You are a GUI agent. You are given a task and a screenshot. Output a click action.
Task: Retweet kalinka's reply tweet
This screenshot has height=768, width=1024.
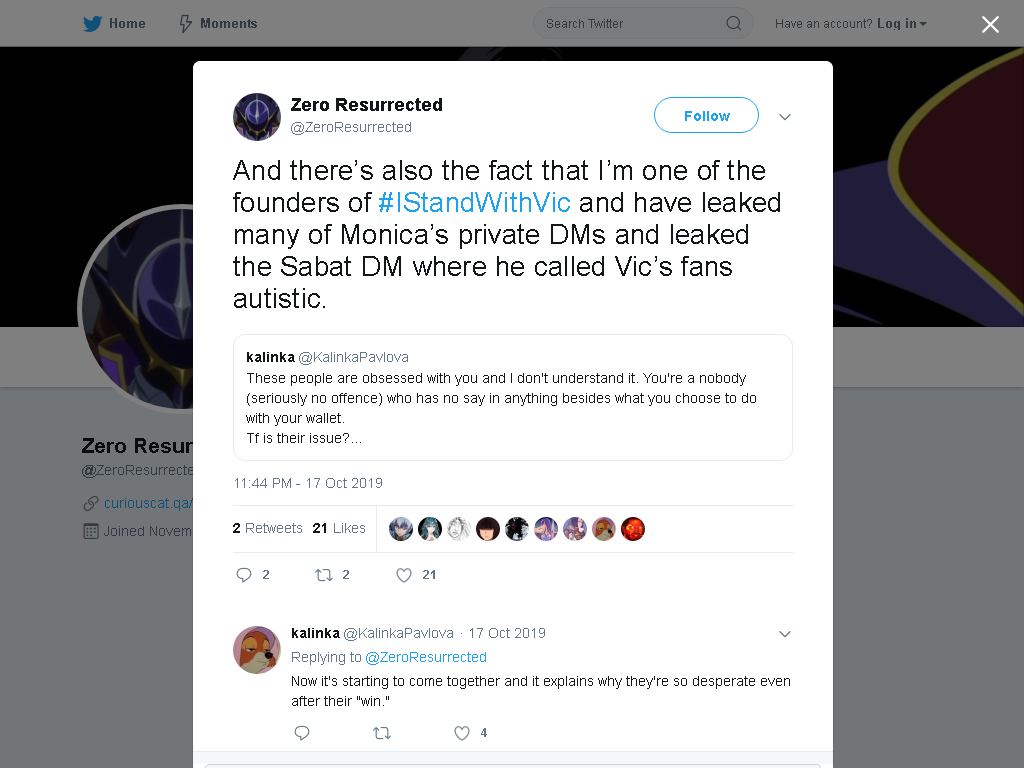[382, 733]
